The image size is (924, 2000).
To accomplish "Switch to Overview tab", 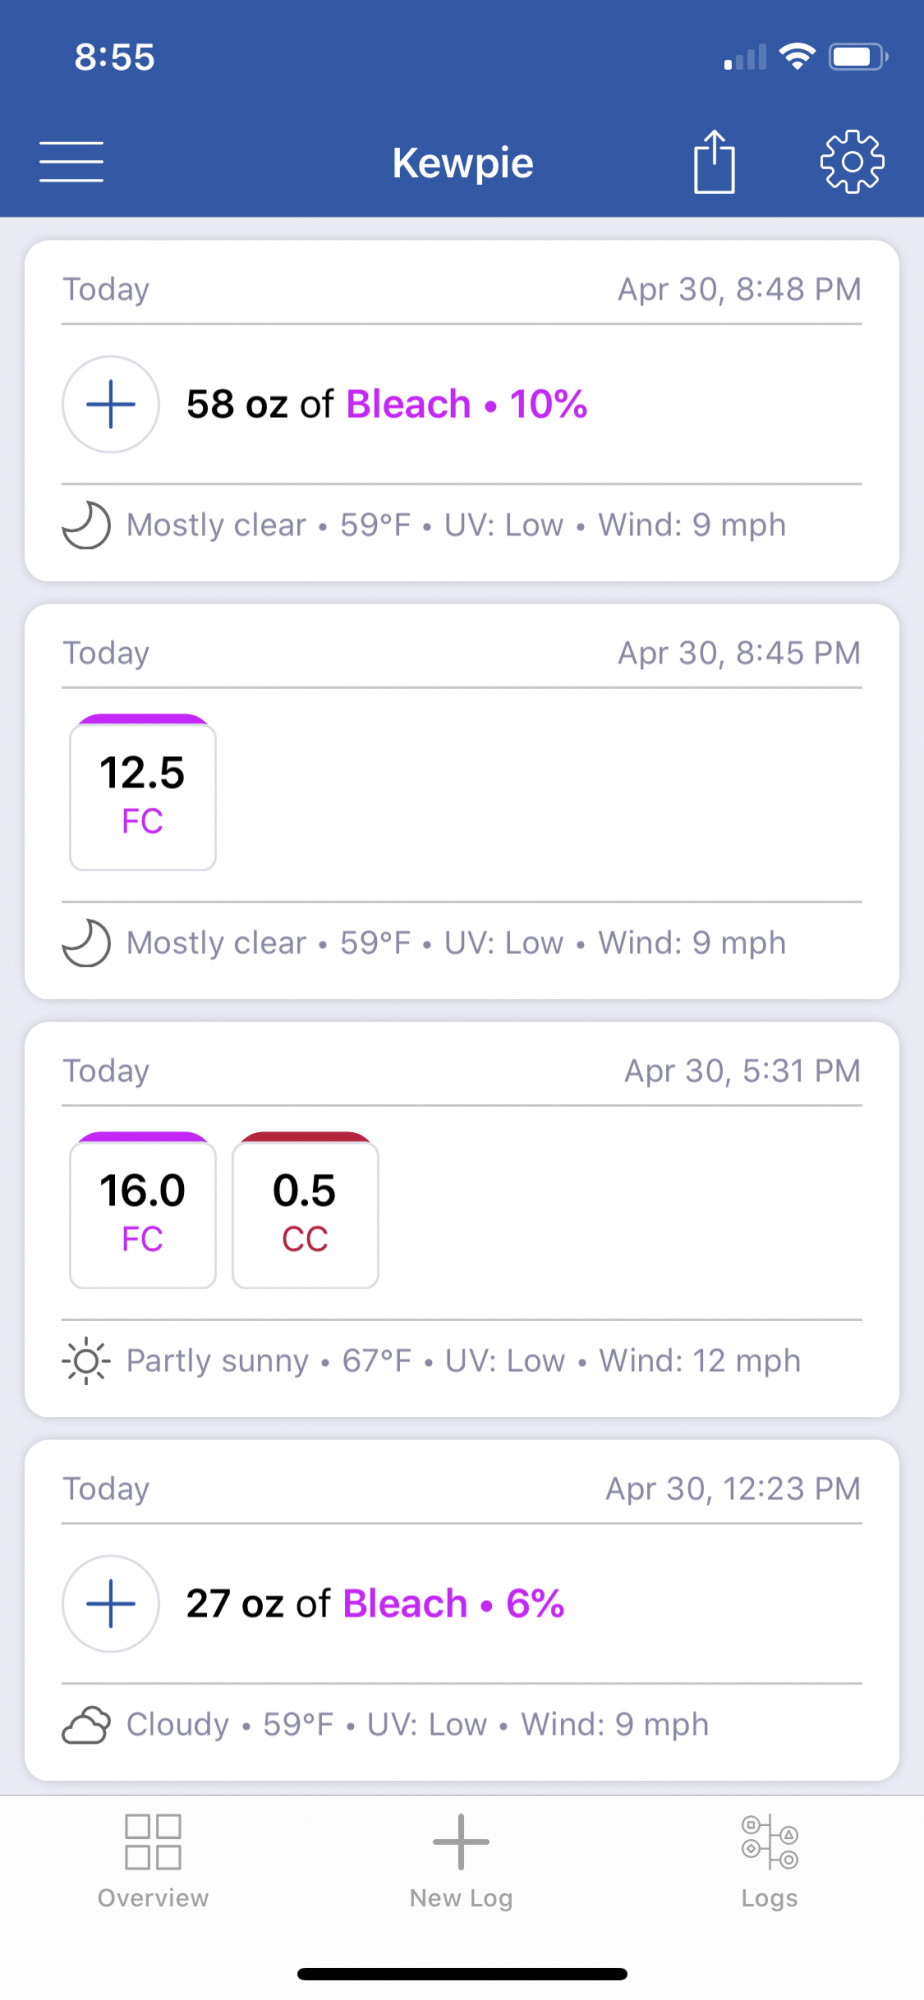I will point(153,1861).
